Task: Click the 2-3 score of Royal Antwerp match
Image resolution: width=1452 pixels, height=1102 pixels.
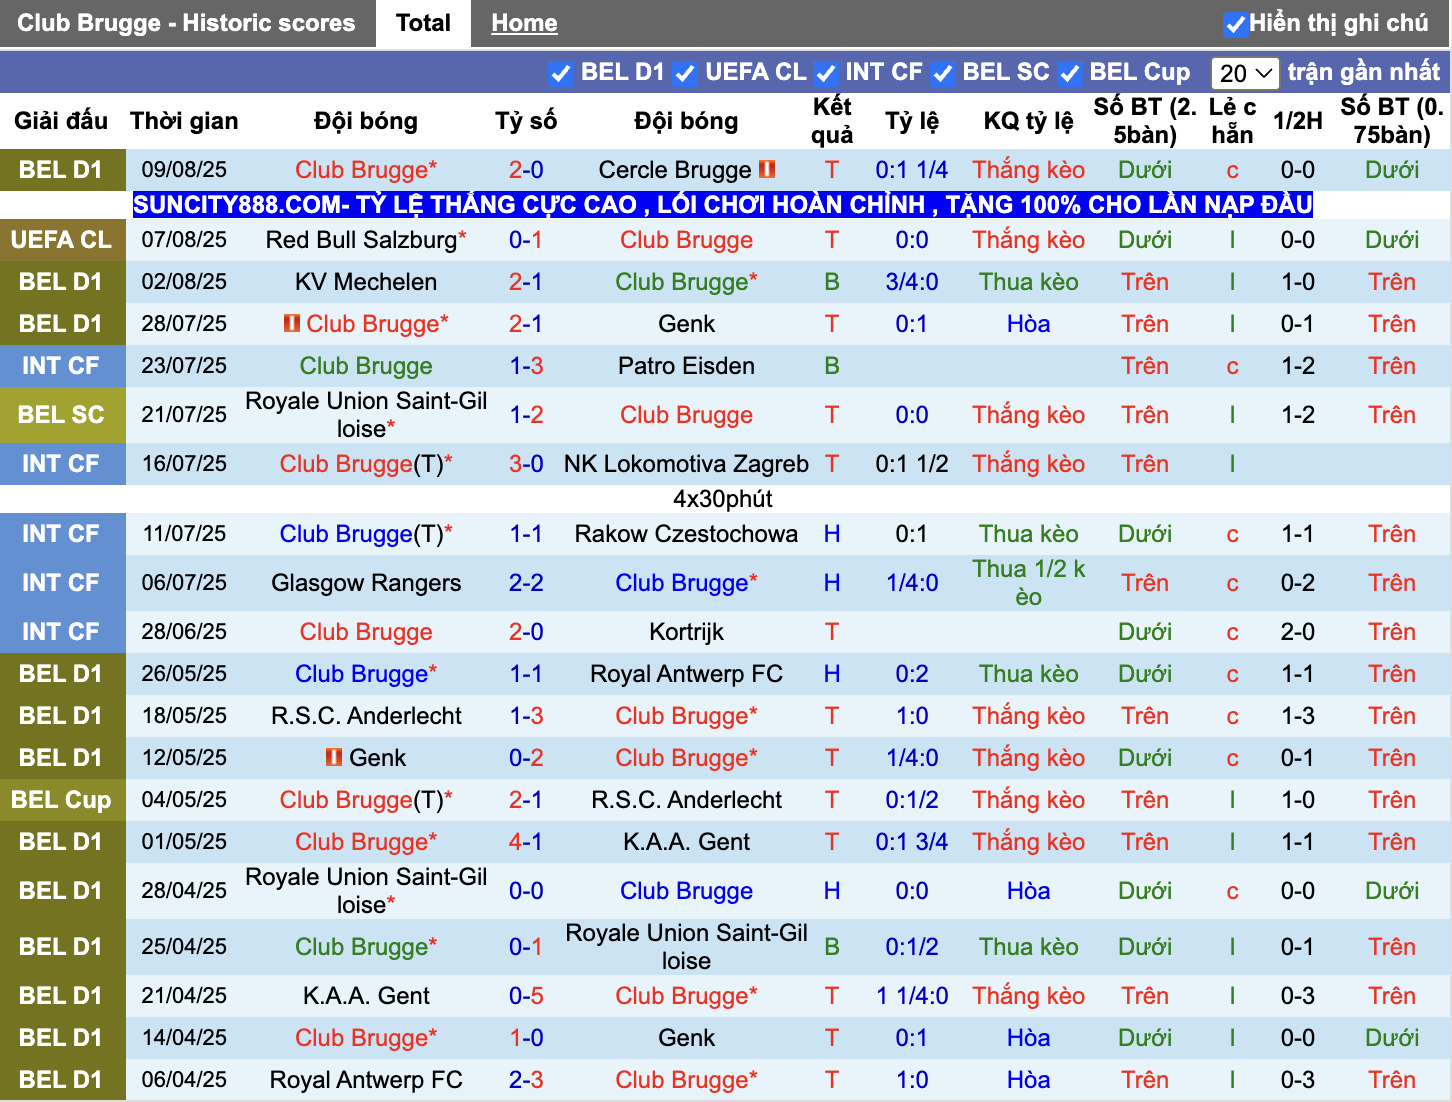Action: [526, 1080]
